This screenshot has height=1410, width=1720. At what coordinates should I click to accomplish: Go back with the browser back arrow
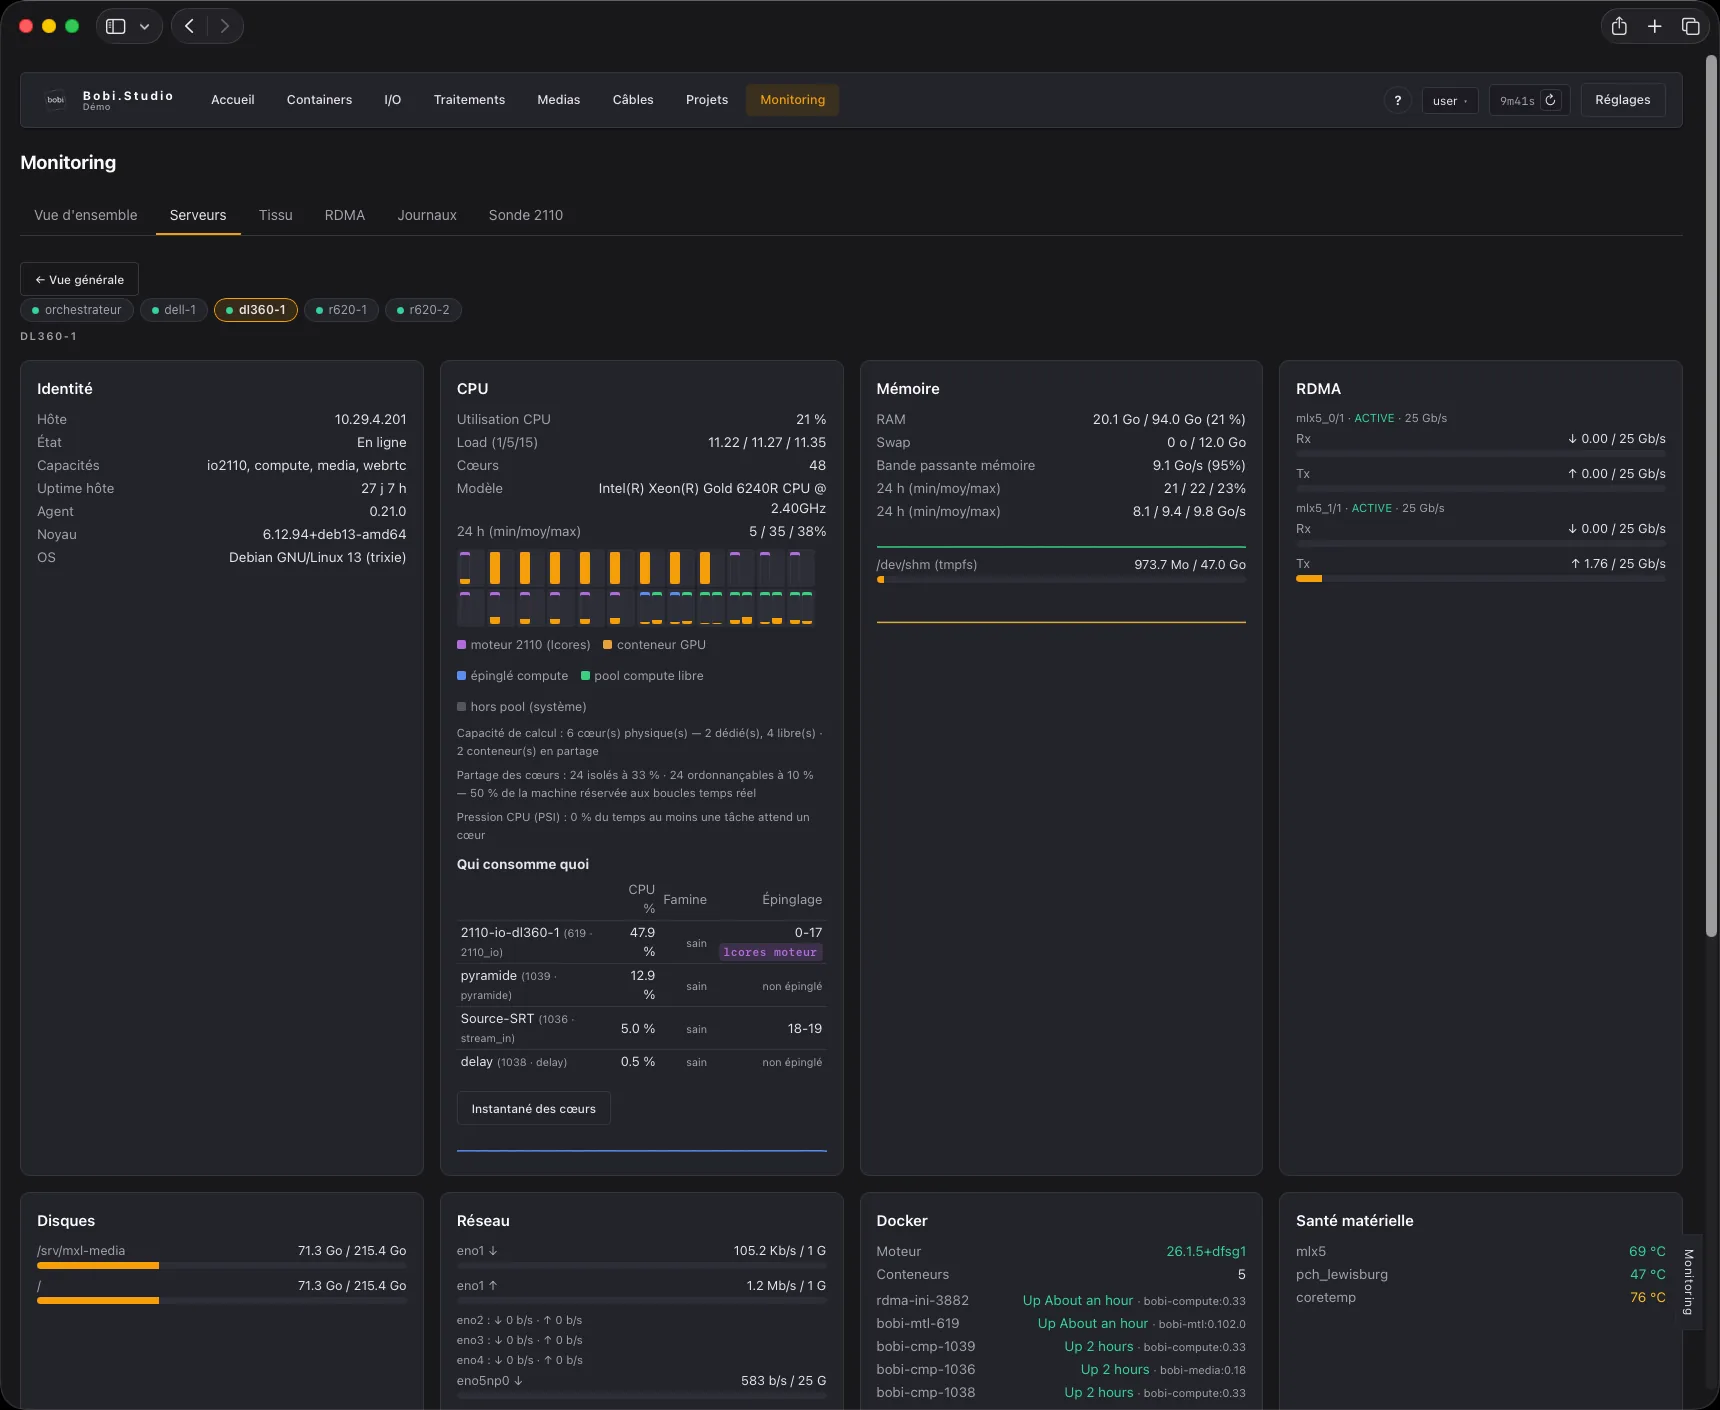click(x=189, y=26)
